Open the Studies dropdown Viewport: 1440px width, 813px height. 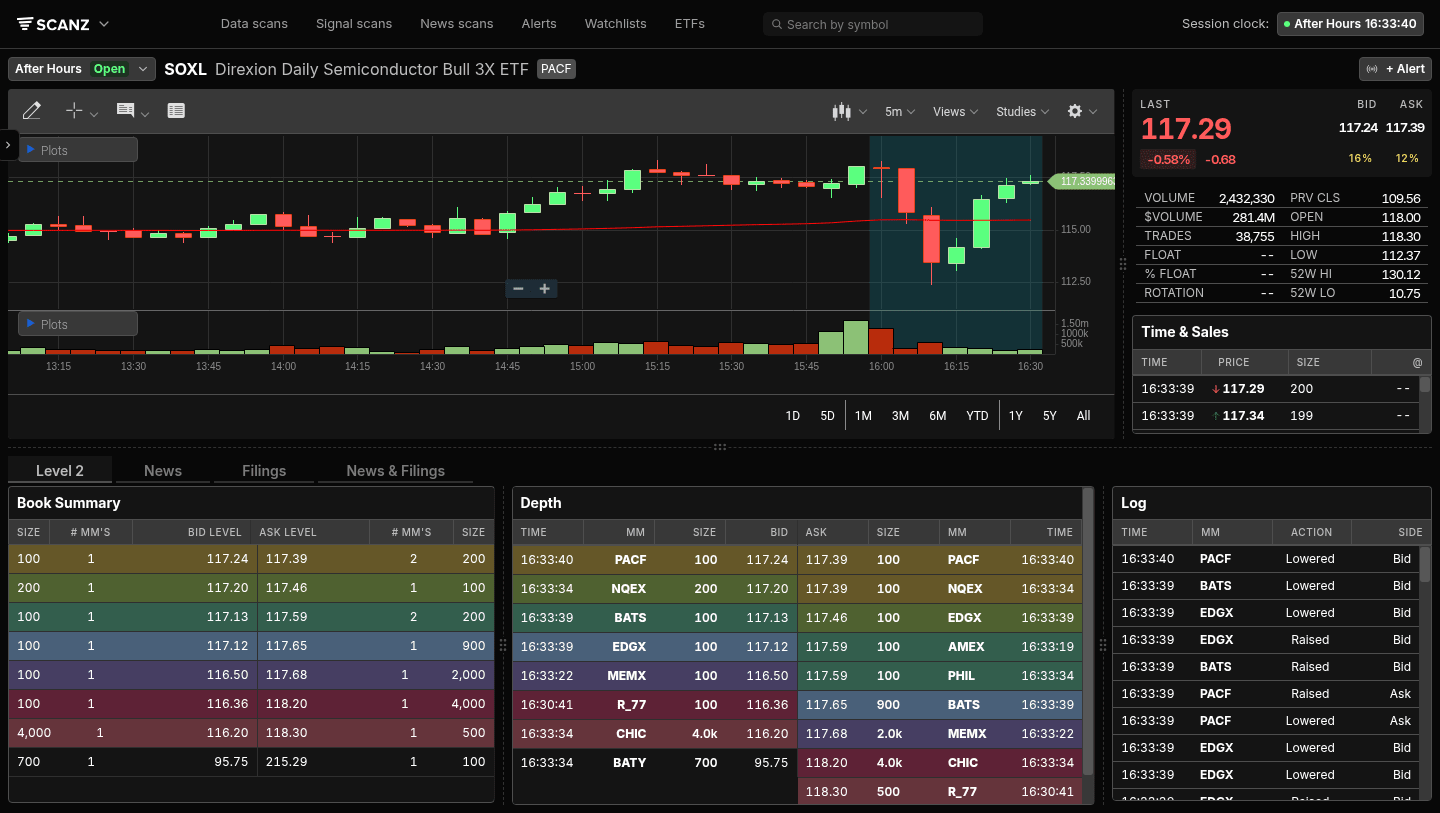point(1023,112)
